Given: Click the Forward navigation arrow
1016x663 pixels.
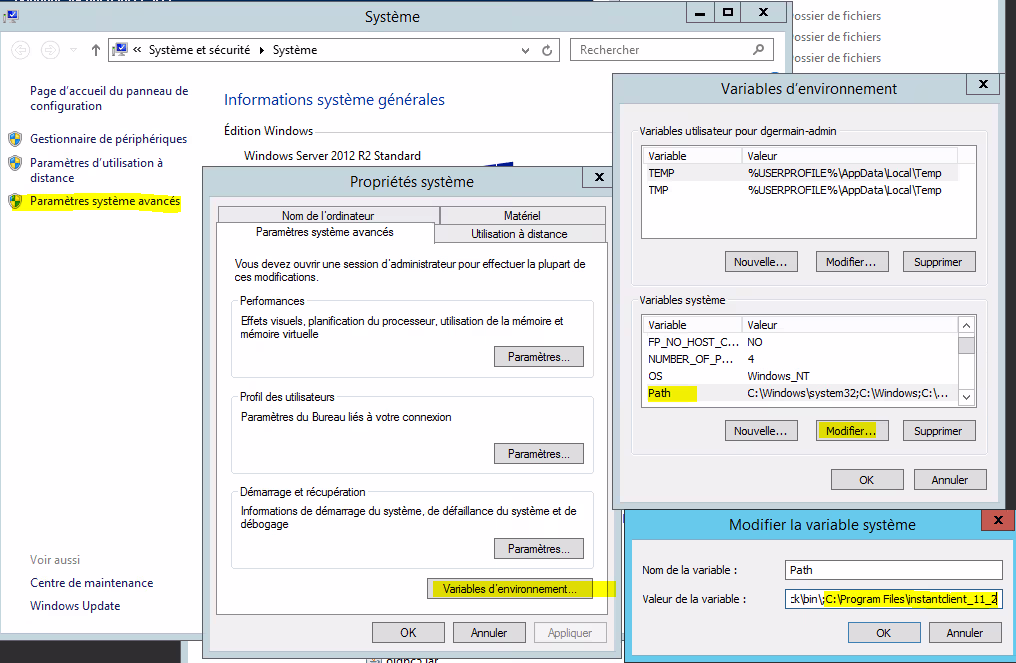Looking at the screenshot, I should (50, 50).
